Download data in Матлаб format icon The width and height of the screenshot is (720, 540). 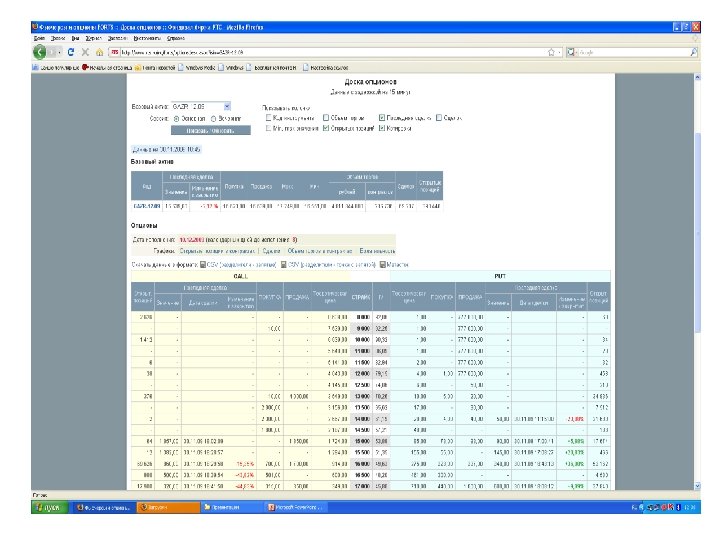(x=383, y=265)
